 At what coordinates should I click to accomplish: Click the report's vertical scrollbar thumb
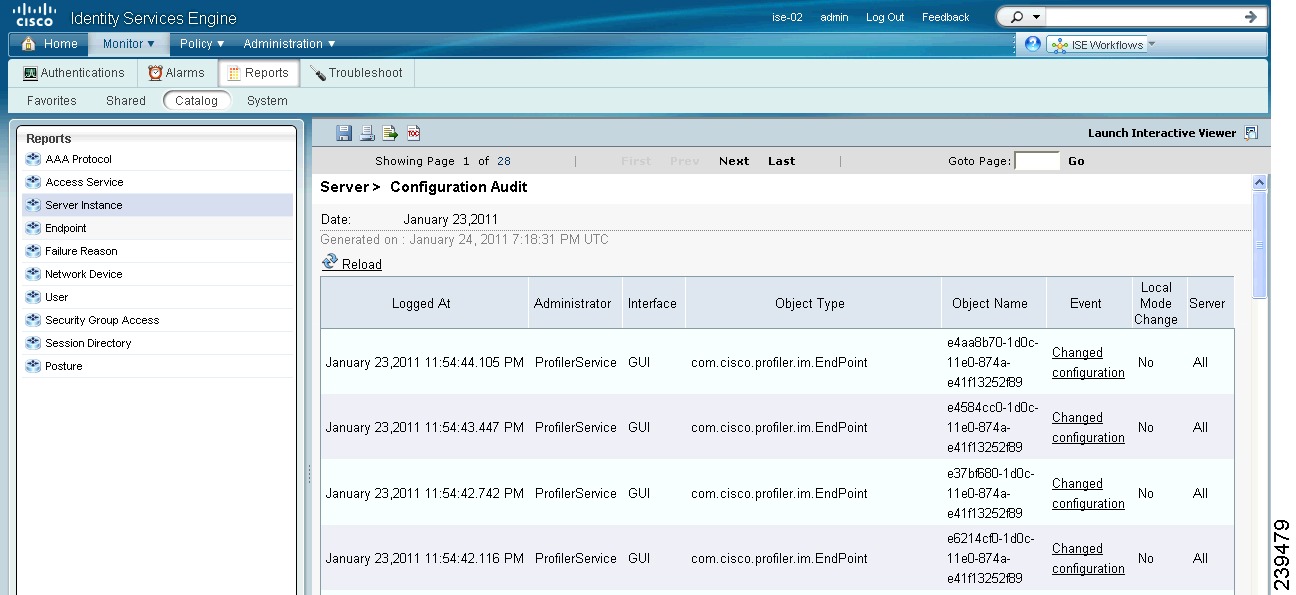(1260, 244)
